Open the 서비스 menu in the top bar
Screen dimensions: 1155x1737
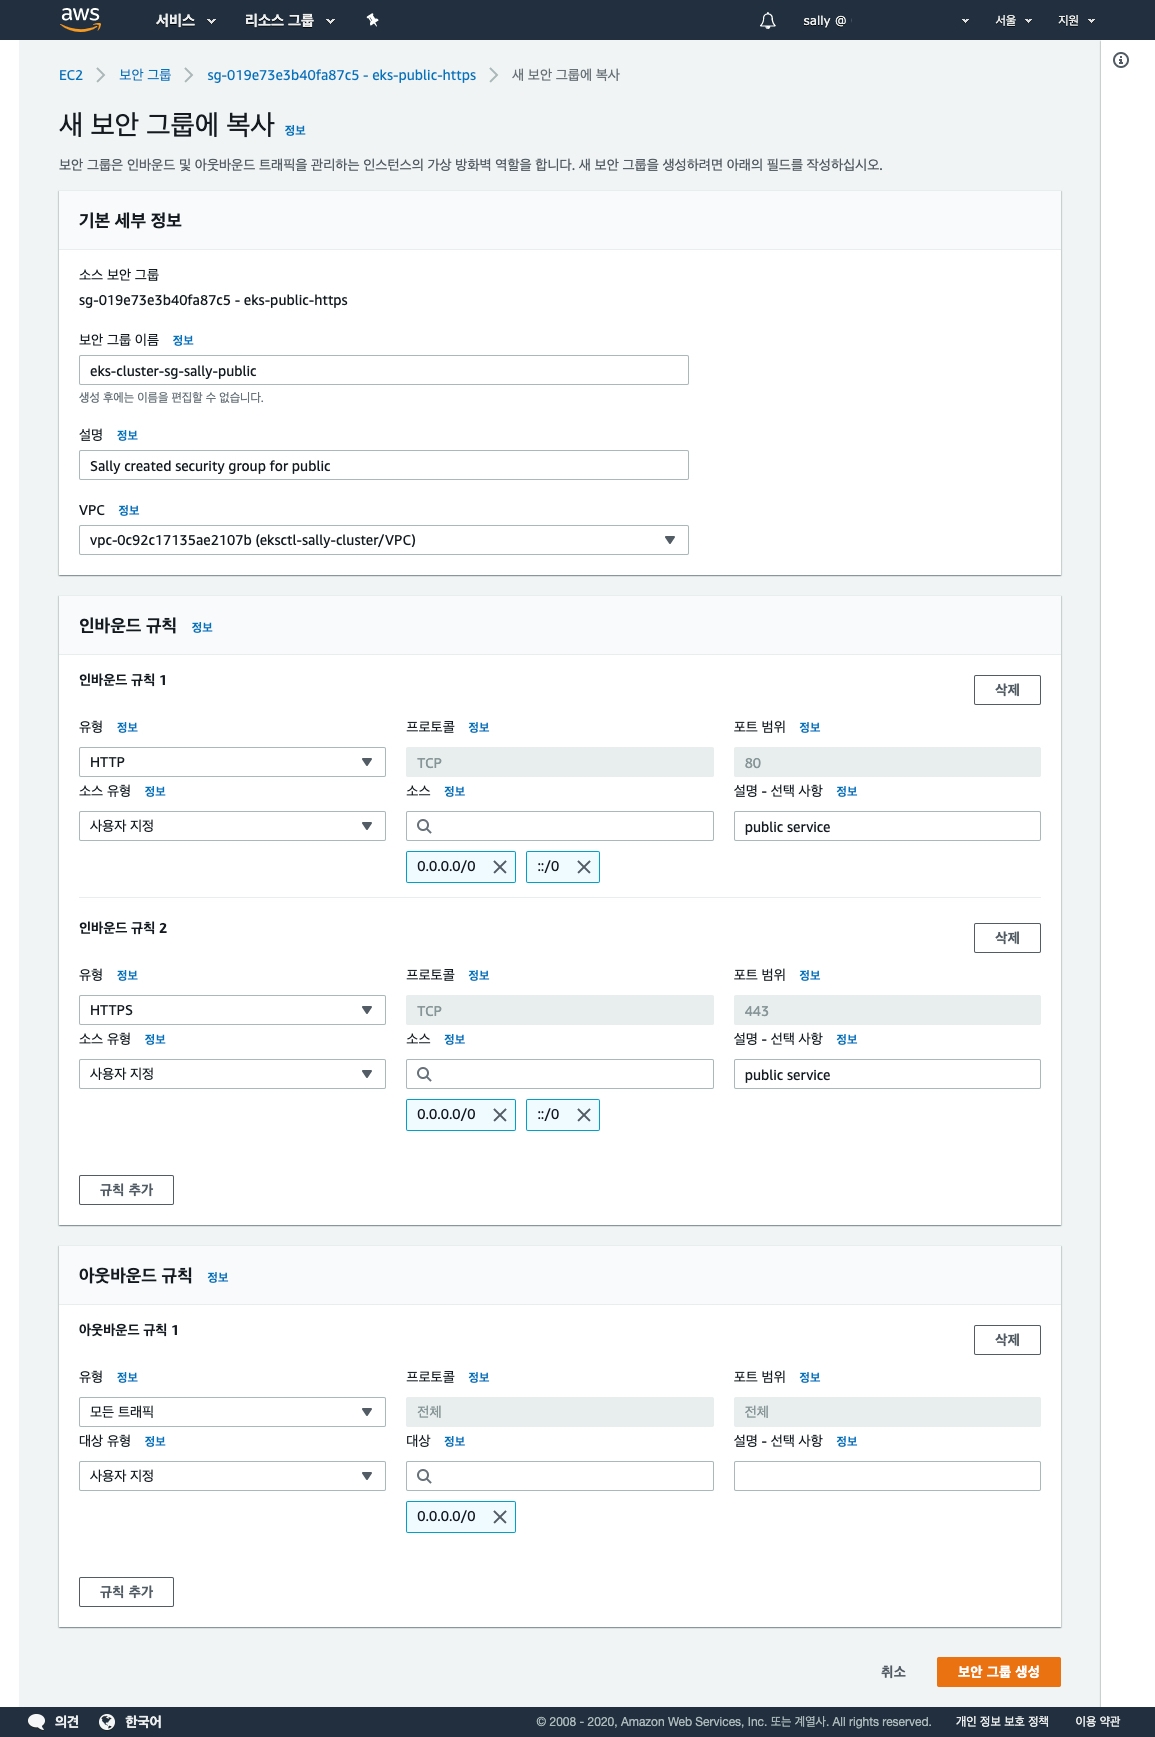[x=185, y=20]
